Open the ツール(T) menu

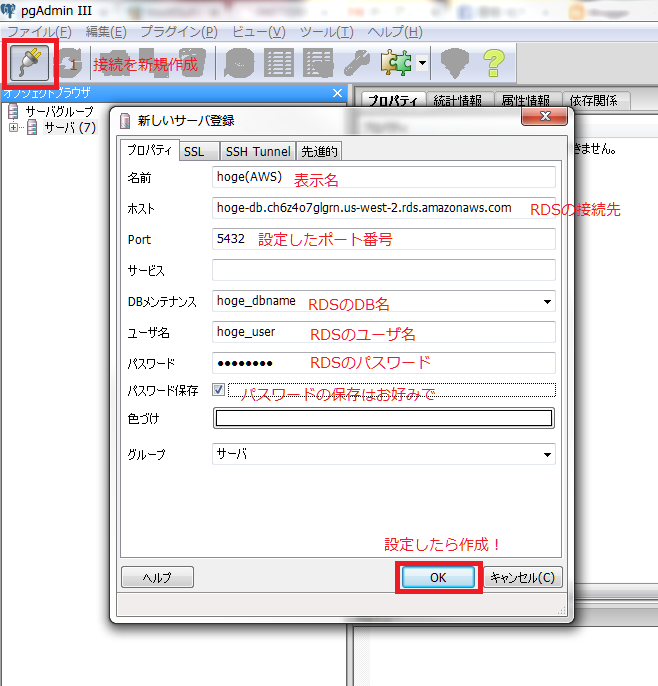coord(326,32)
